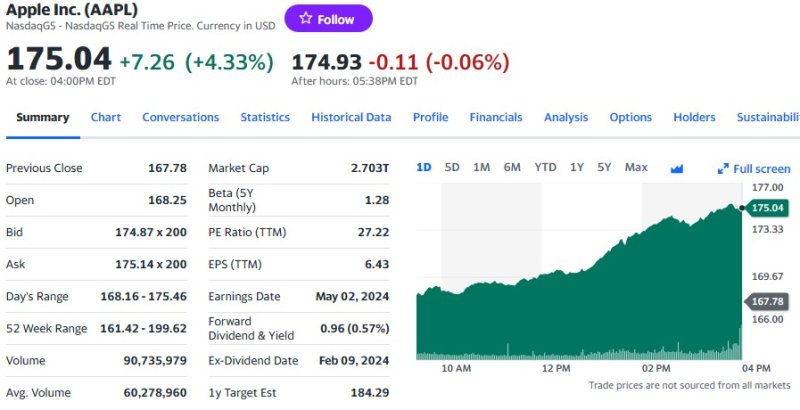Image resolution: width=800 pixels, height=410 pixels.
Task: Open the Financials tab
Action: coord(496,117)
